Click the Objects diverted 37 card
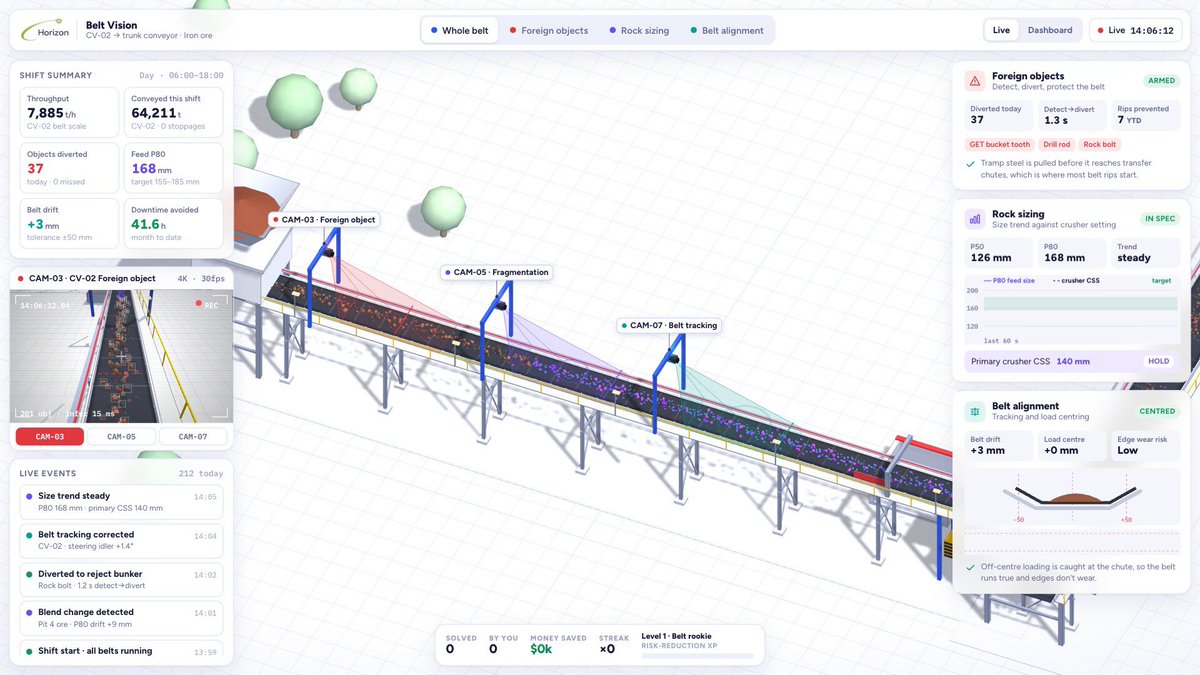The width and height of the screenshot is (1200, 675). tap(69, 168)
